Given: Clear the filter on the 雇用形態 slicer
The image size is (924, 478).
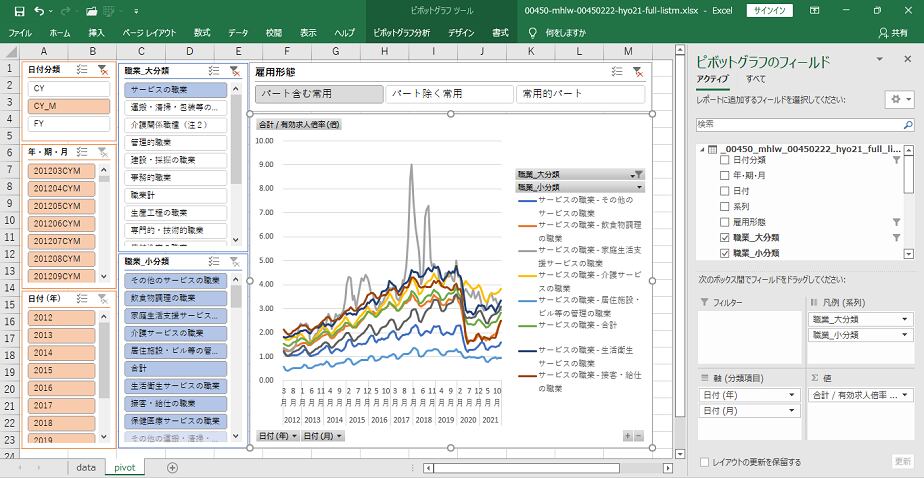Looking at the screenshot, I should click(x=637, y=71).
